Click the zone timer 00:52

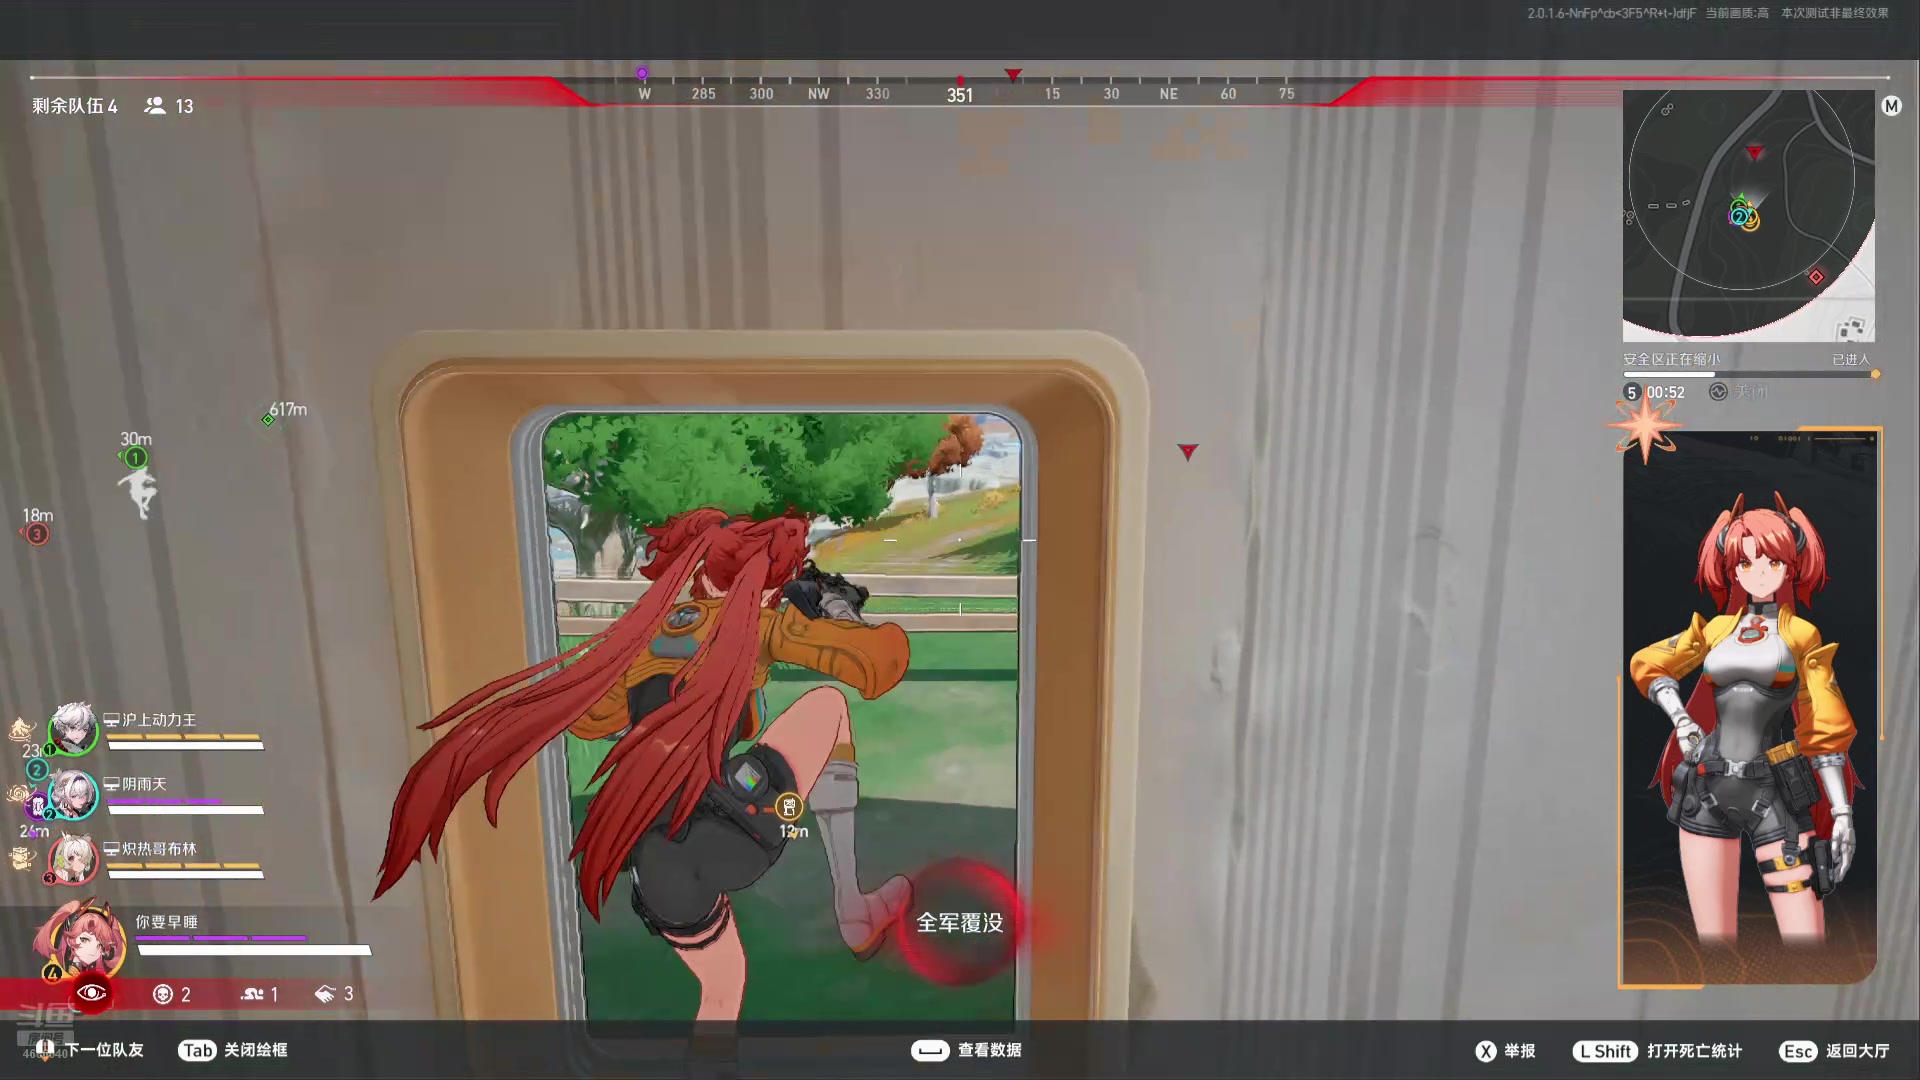pyautogui.click(x=1665, y=393)
